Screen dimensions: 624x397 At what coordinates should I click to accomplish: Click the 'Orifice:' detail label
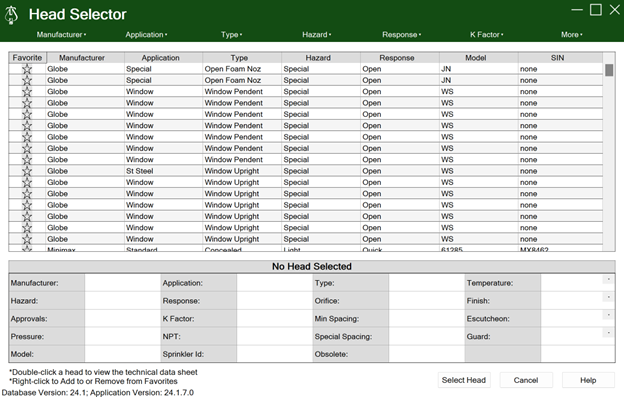click(x=327, y=301)
